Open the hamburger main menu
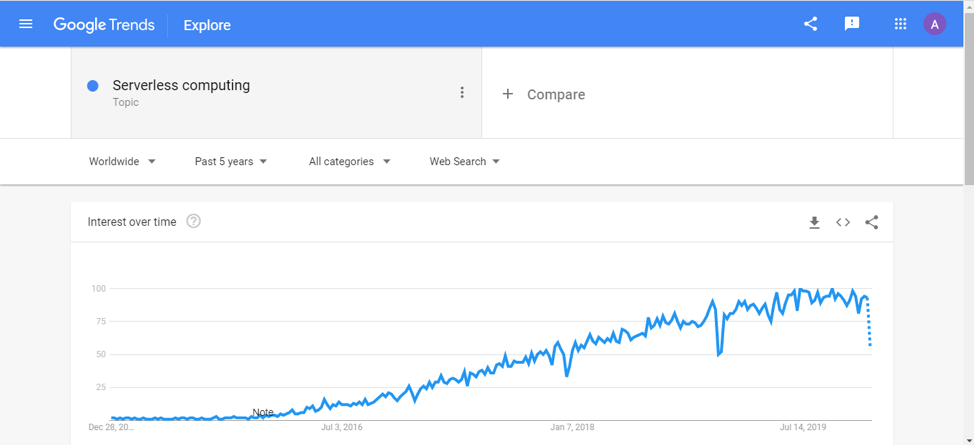Screen dimensions: 974x445 [25, 24]
